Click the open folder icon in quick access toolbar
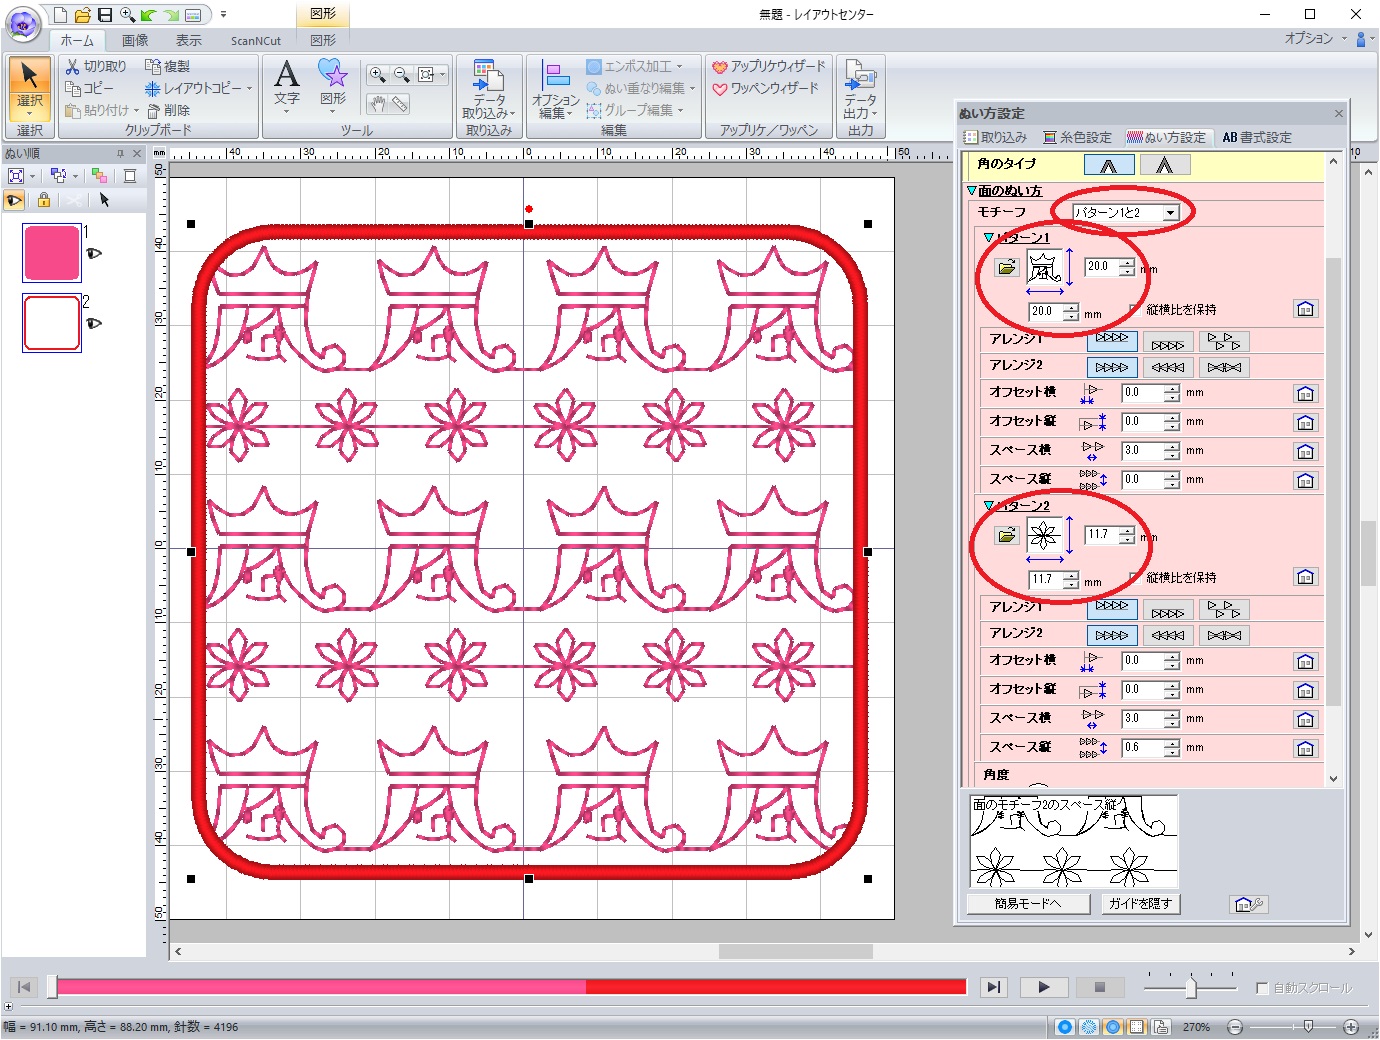The image size is (1380, 1040). [x=83, y=15]
